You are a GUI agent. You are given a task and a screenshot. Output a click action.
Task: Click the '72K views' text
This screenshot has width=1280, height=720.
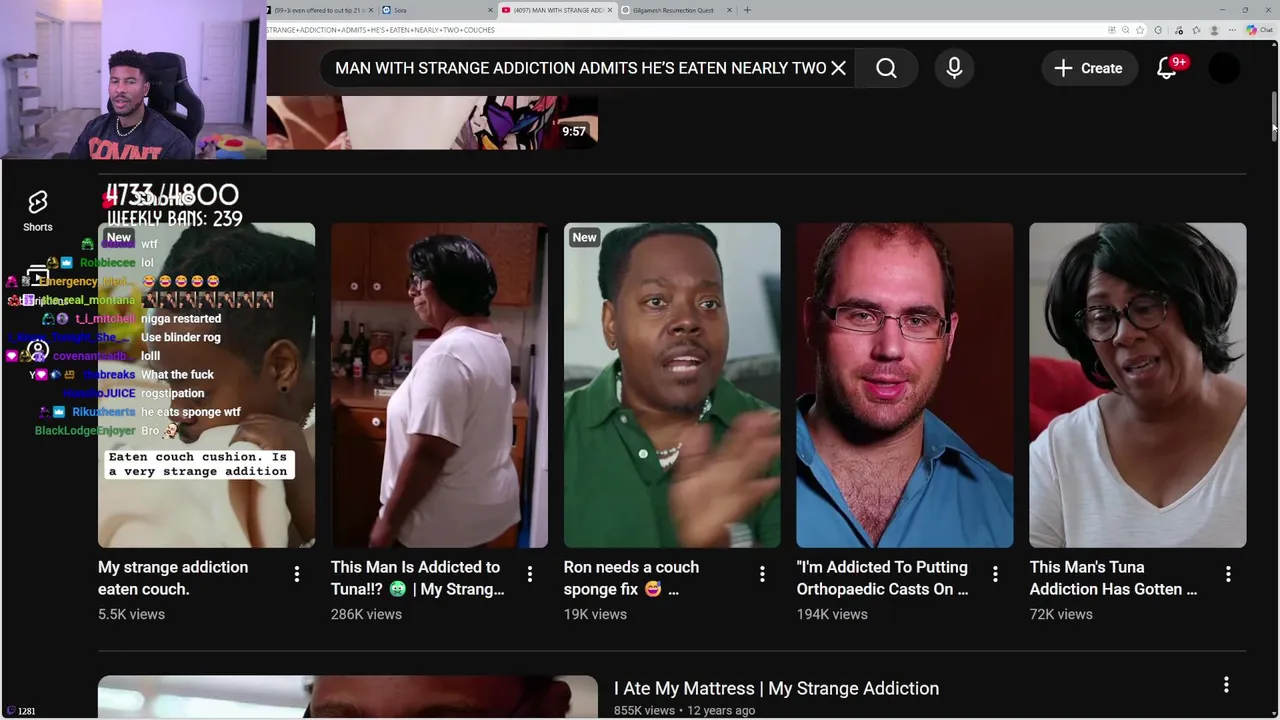coord(1061,614)
